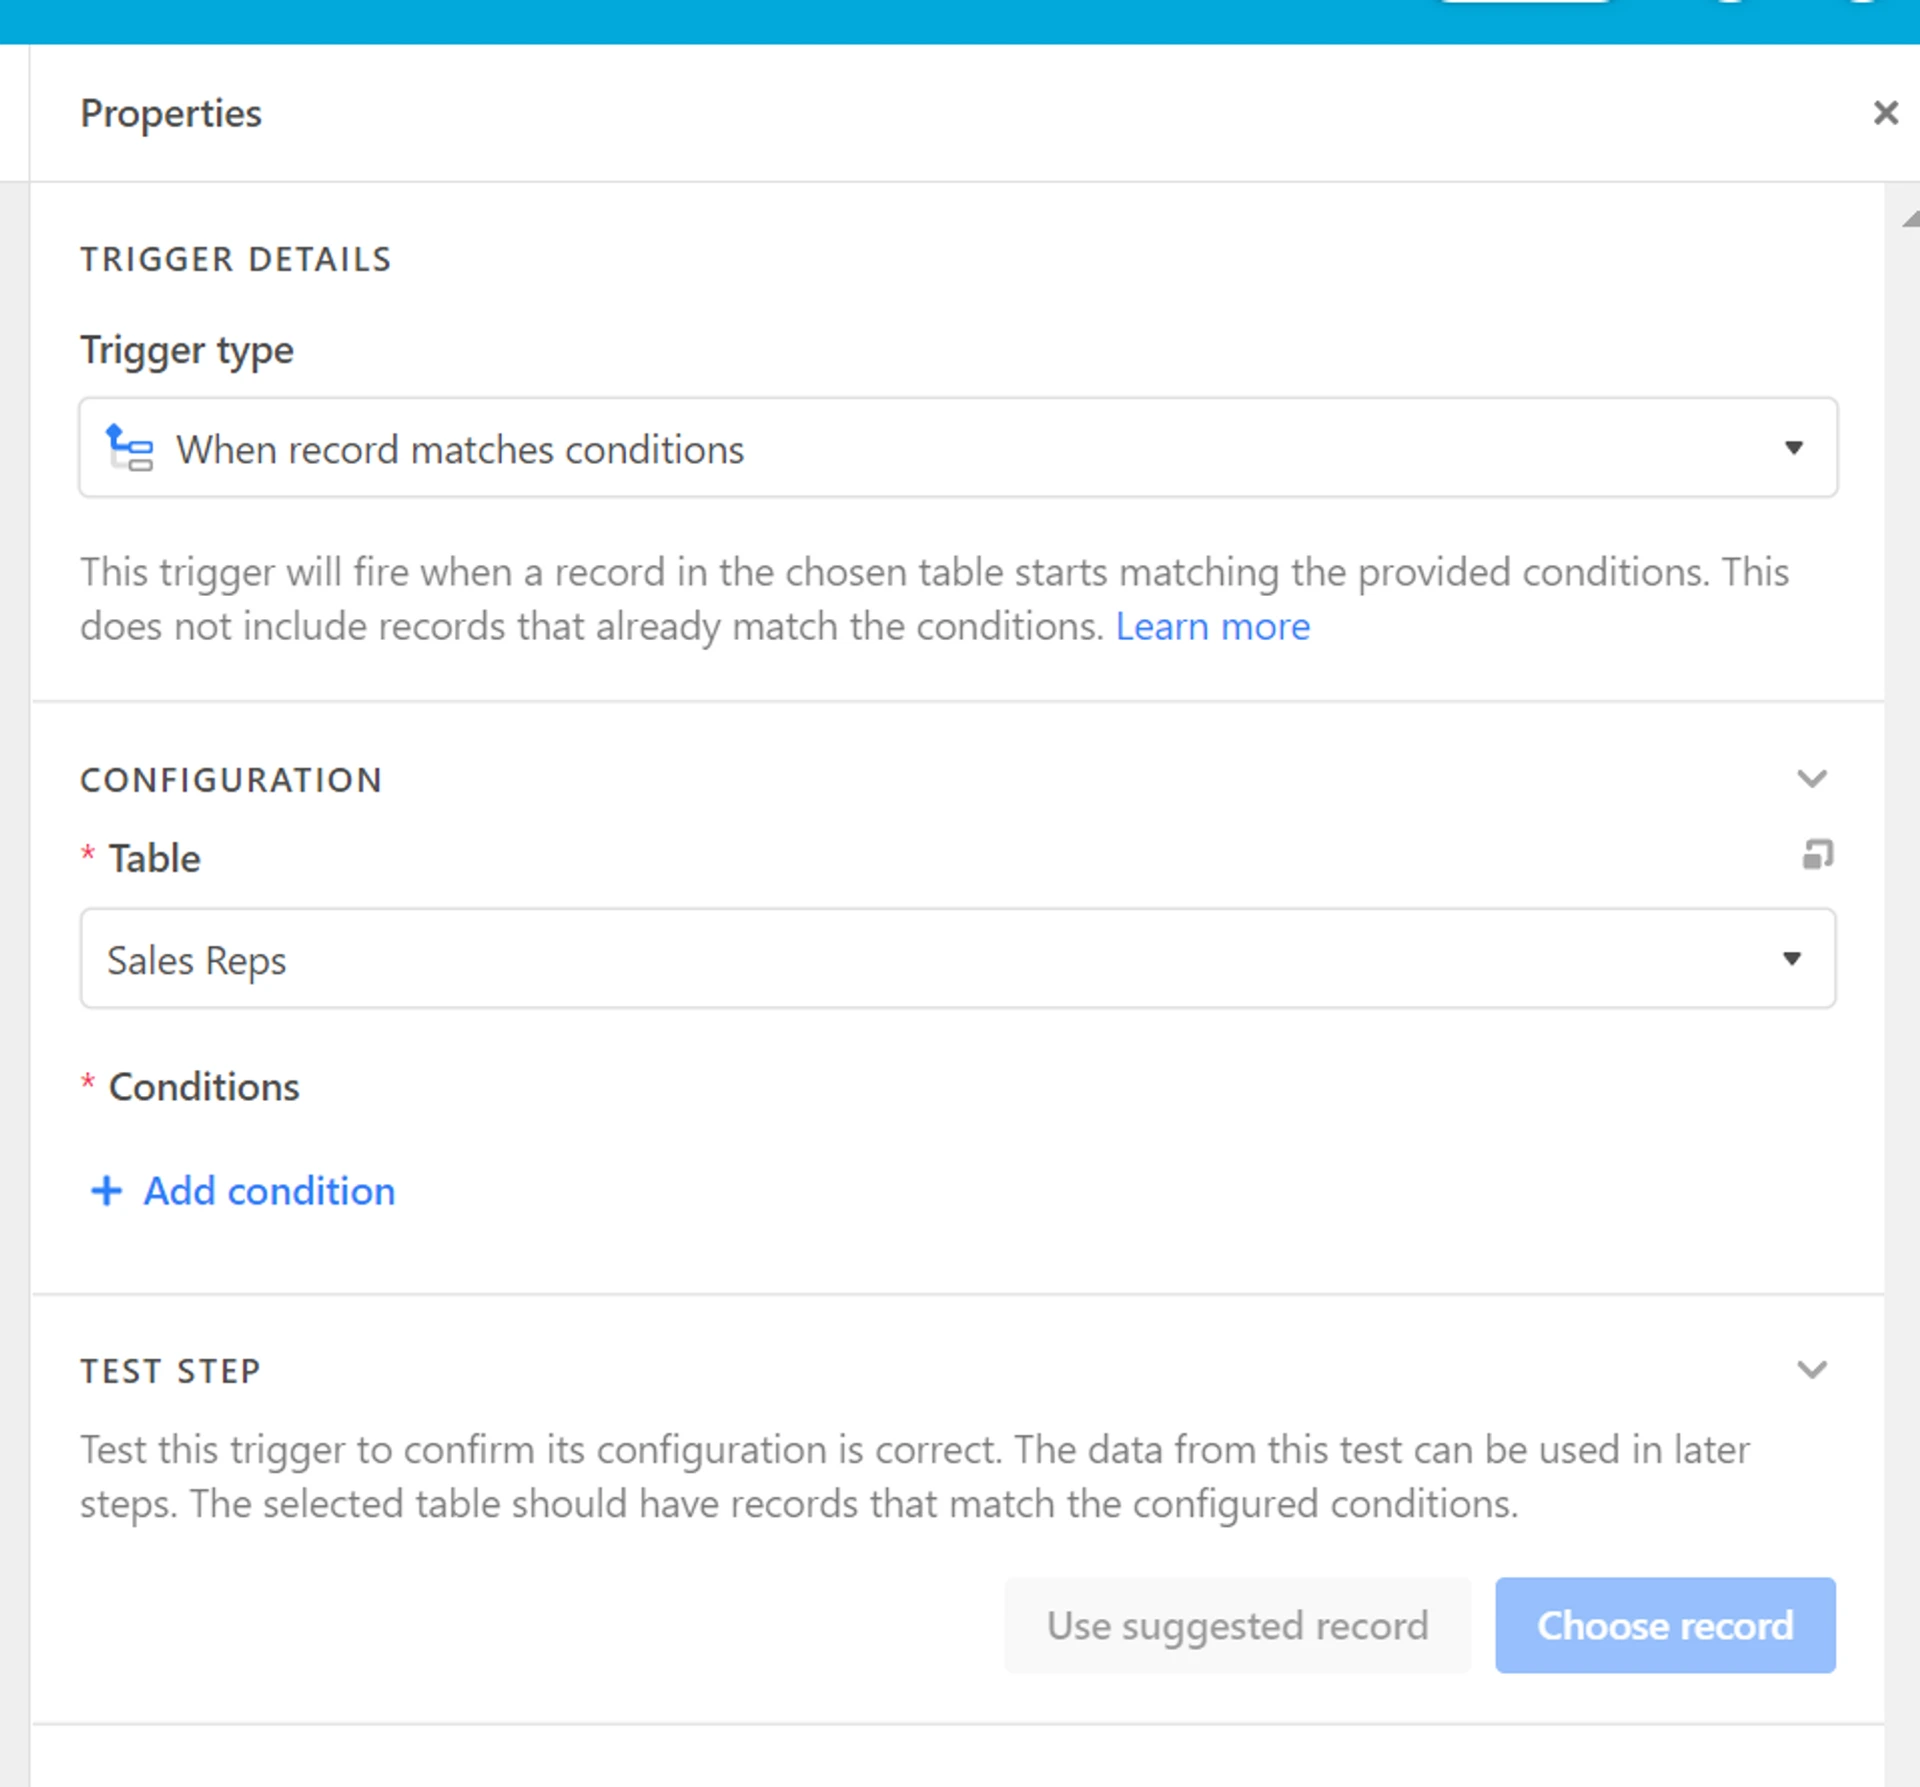Collapse the Configuration section chevron
Viewport: 1920px width, 1787px height.
[x=1812, y=779]
